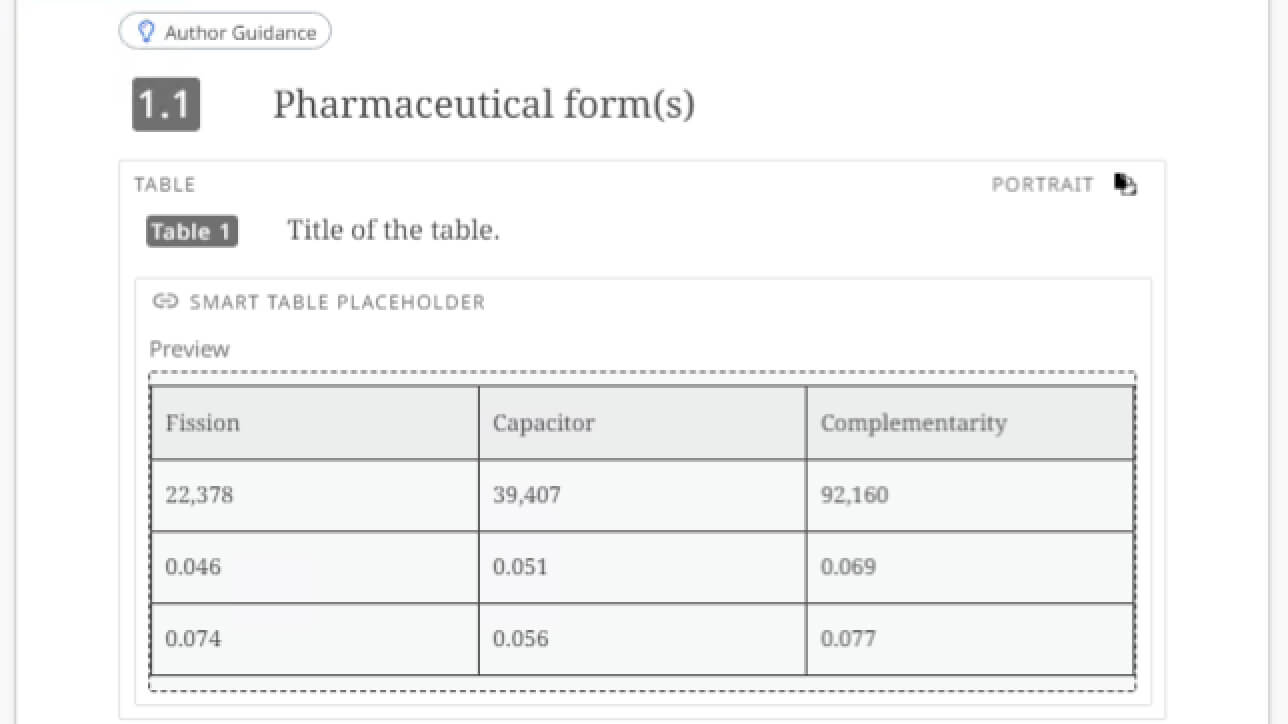
Task: Select the cell containing 0.077
Action: 970,639
